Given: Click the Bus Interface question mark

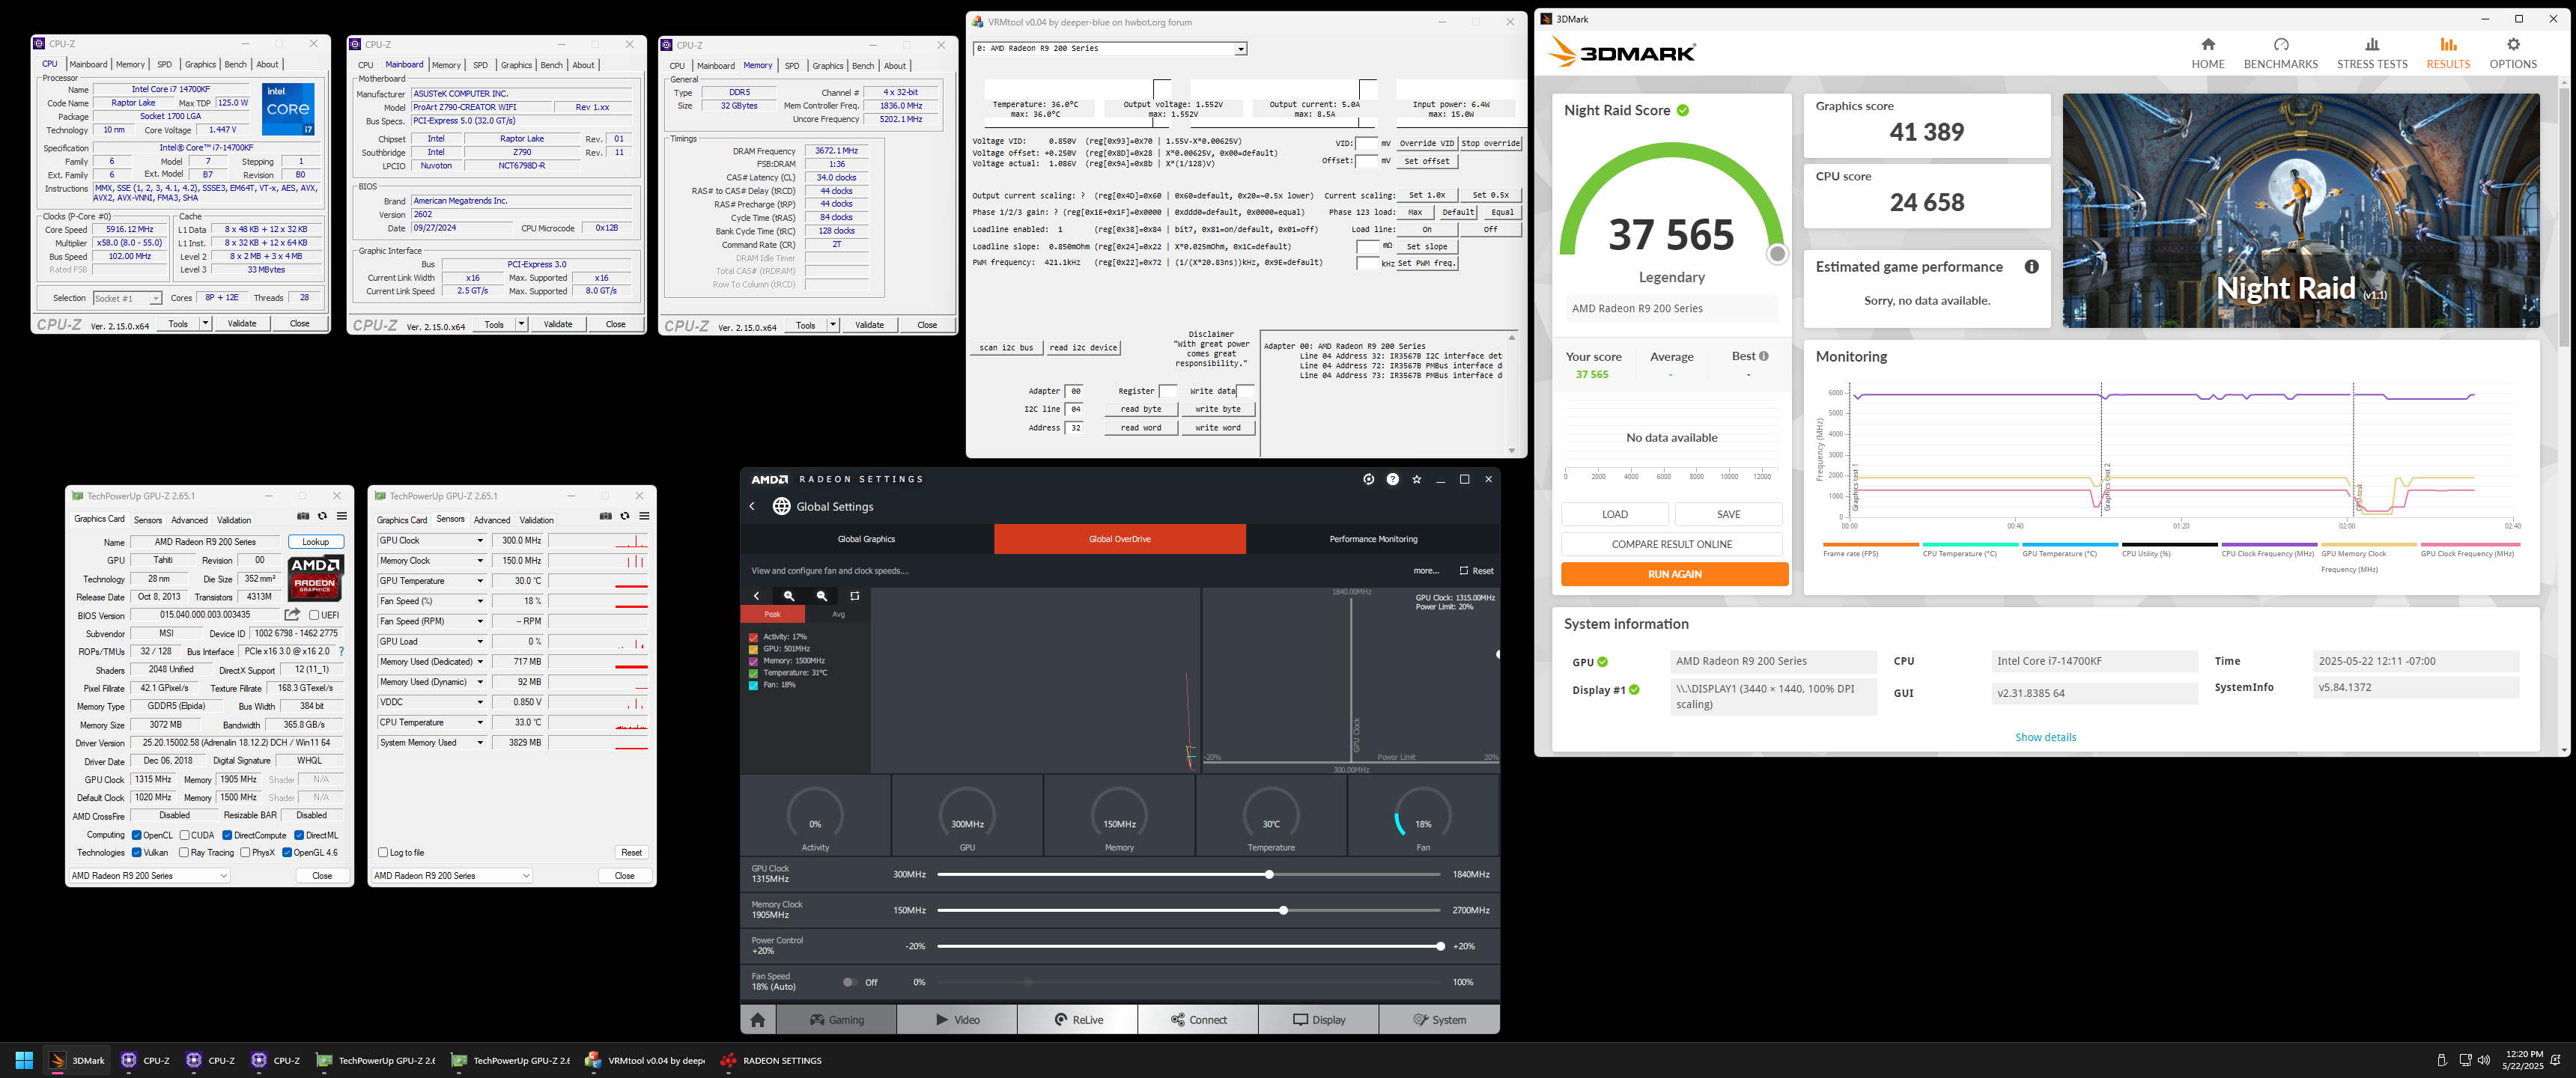Looking at the screenshot, I should click(341, 651).
